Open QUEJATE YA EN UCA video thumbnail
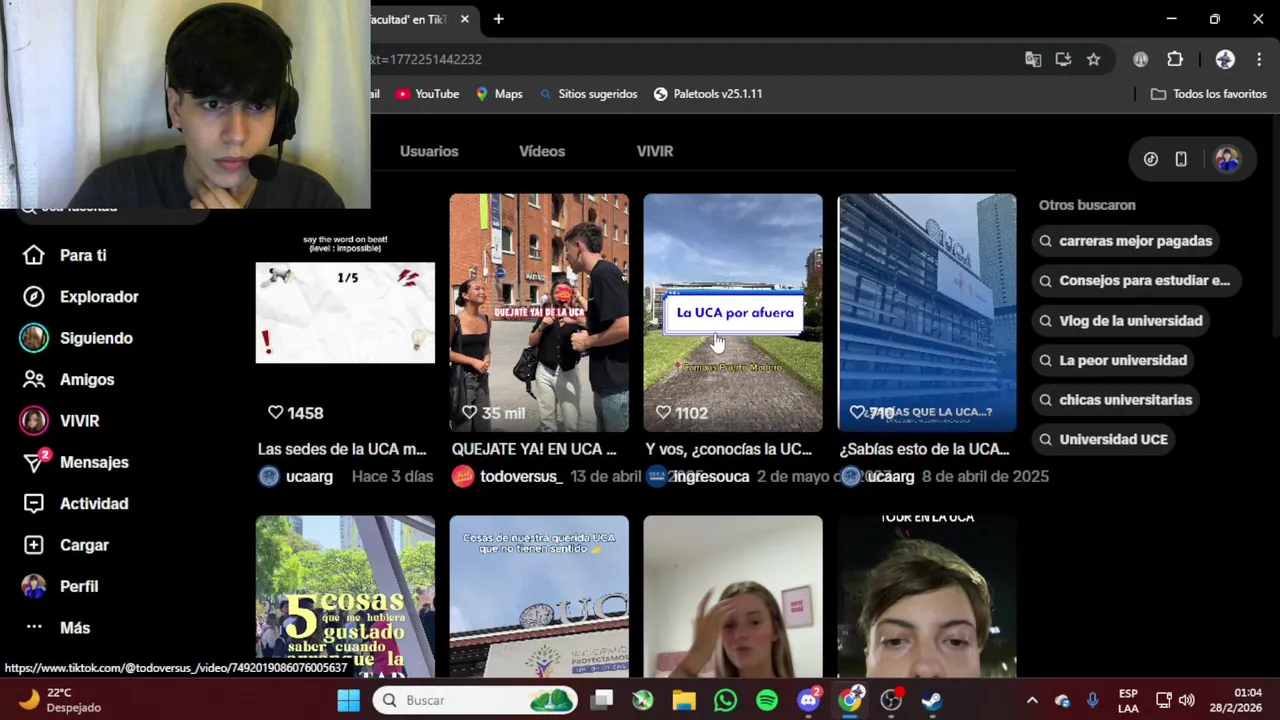Image resolution: width=1280 pixels, height=720 pixels. [539, 313]
